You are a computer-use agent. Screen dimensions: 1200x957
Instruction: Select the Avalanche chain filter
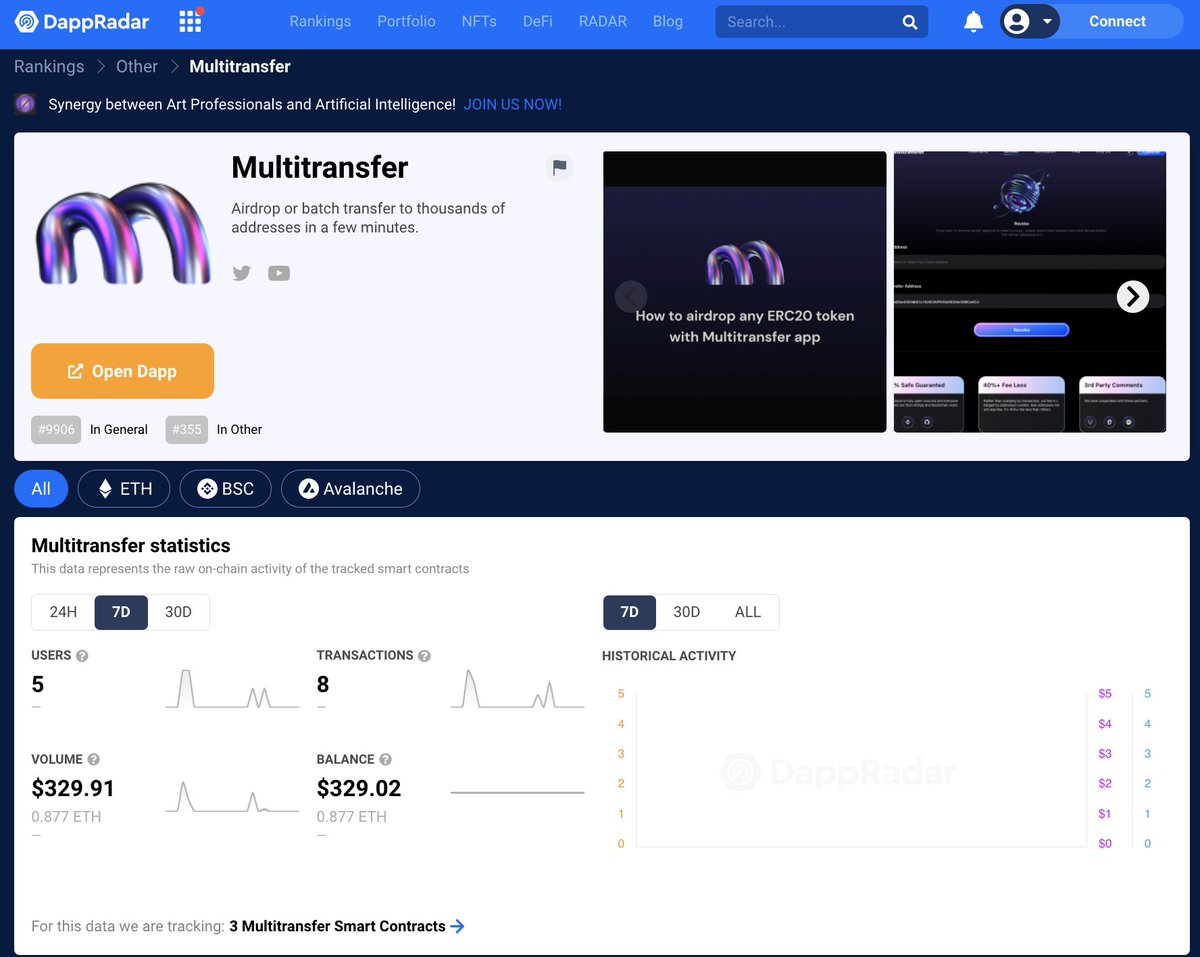point(350,489)
